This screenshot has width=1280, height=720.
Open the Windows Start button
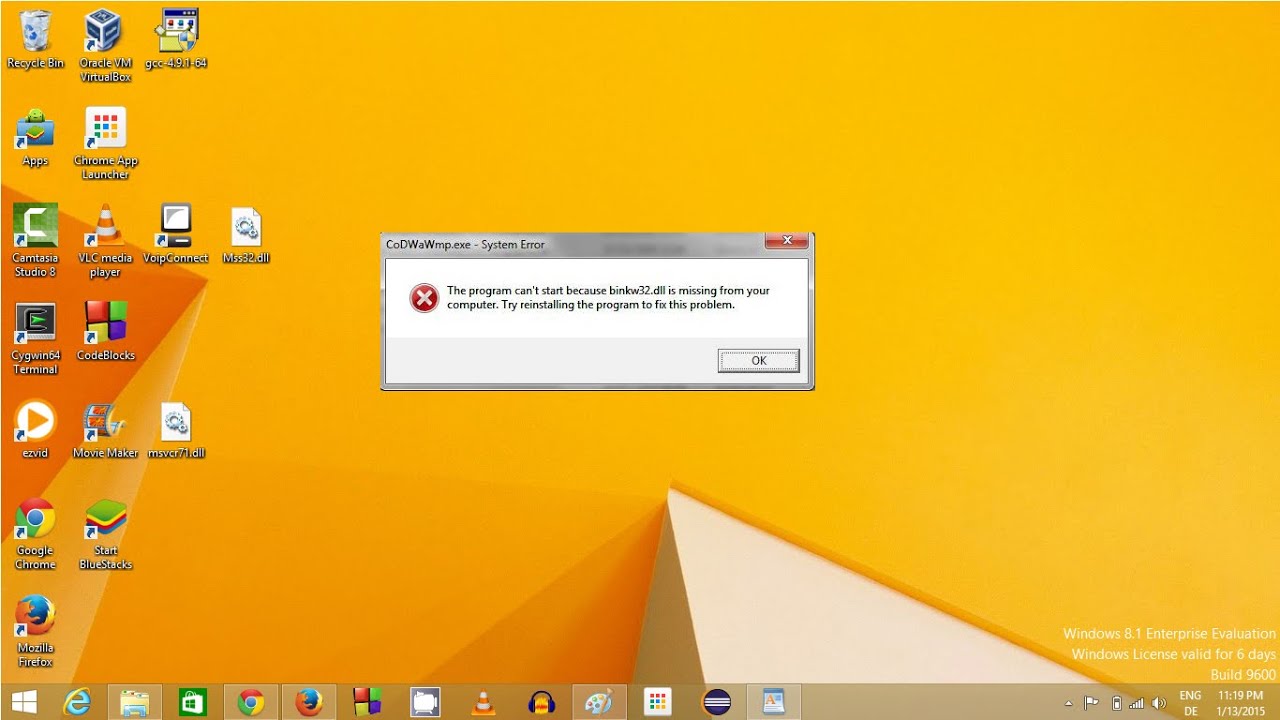[22, 702]
